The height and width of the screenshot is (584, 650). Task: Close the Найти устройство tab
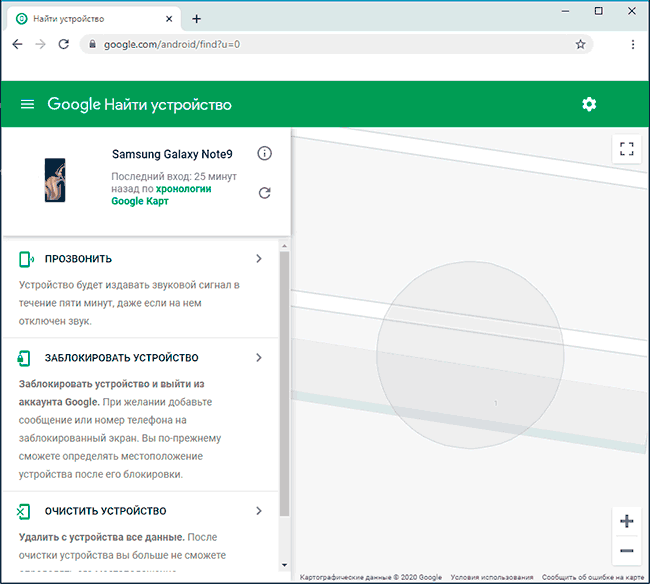169,19
